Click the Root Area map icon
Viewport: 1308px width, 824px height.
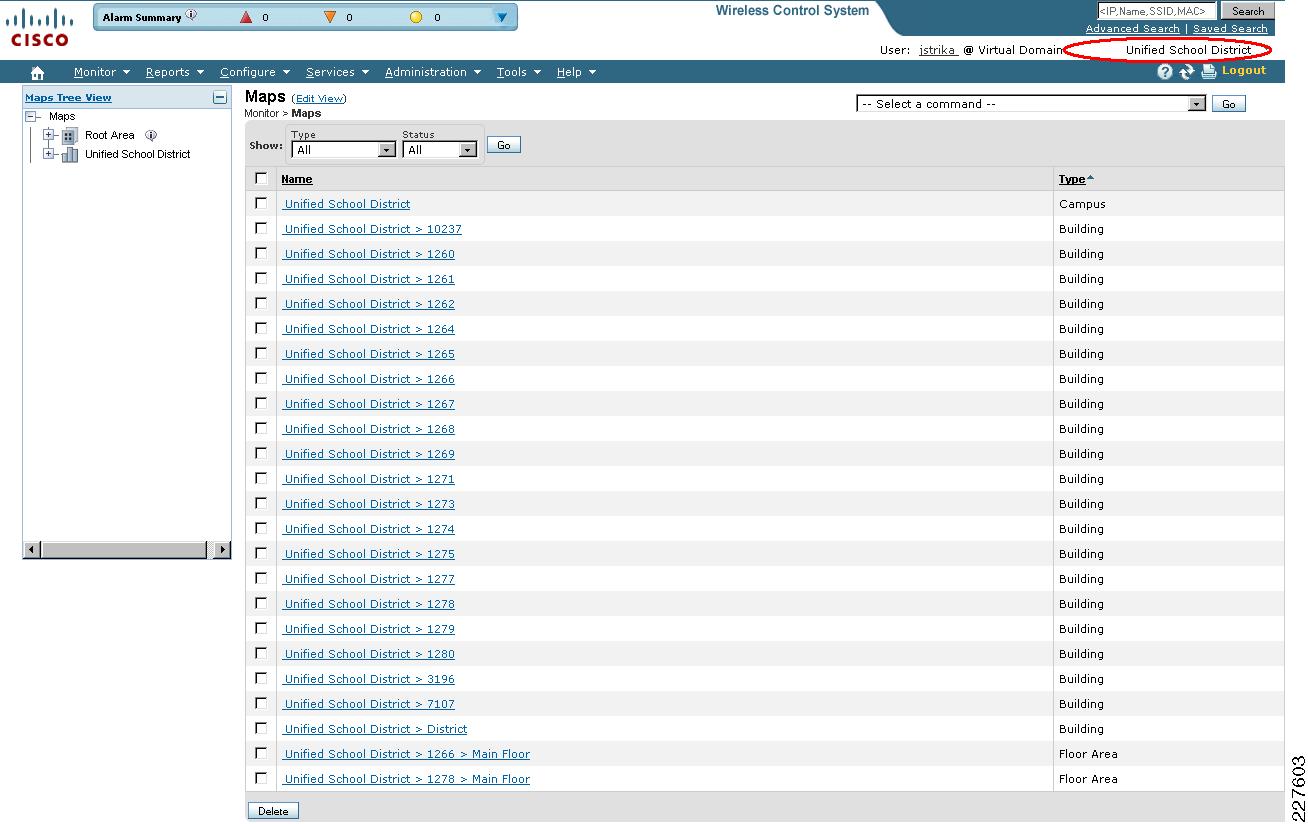pyautogui.click(x=69, y=135)
